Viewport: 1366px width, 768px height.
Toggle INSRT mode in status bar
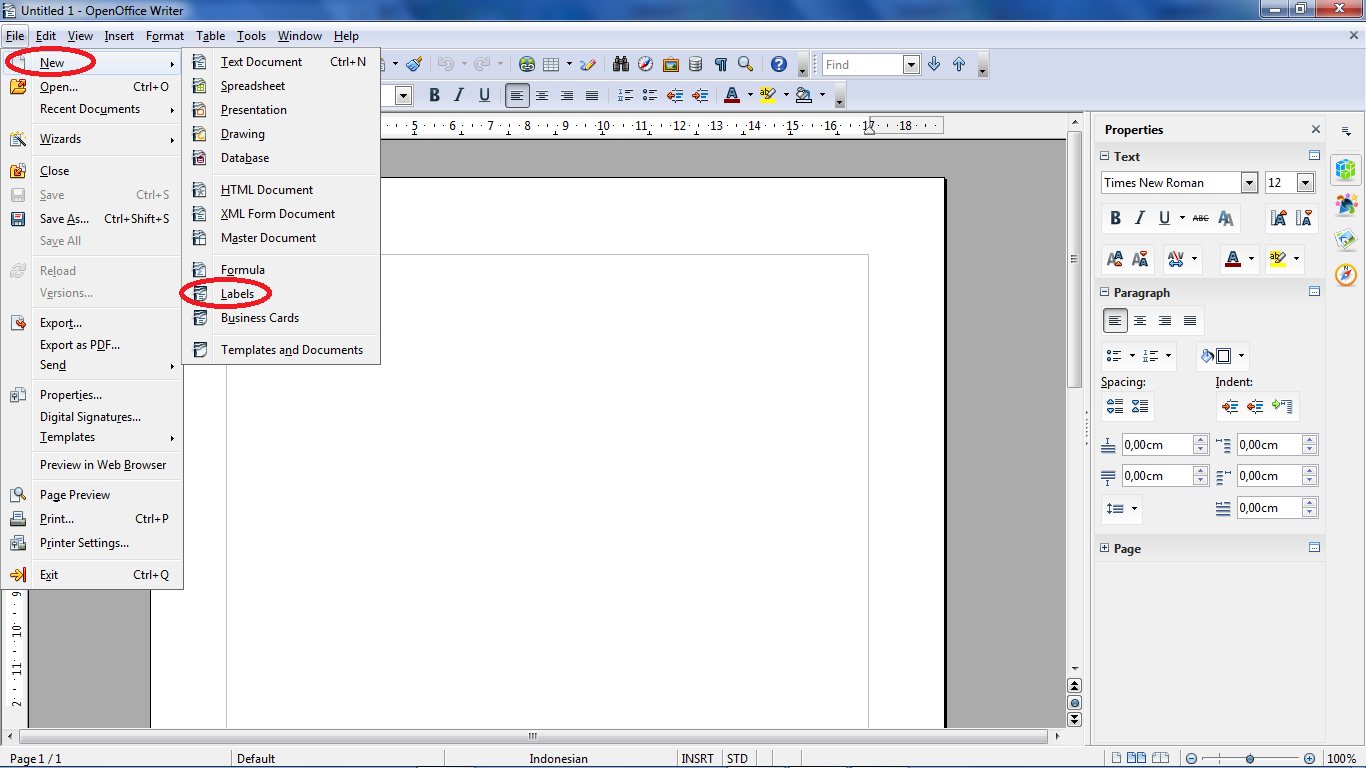tap(698, 759)
